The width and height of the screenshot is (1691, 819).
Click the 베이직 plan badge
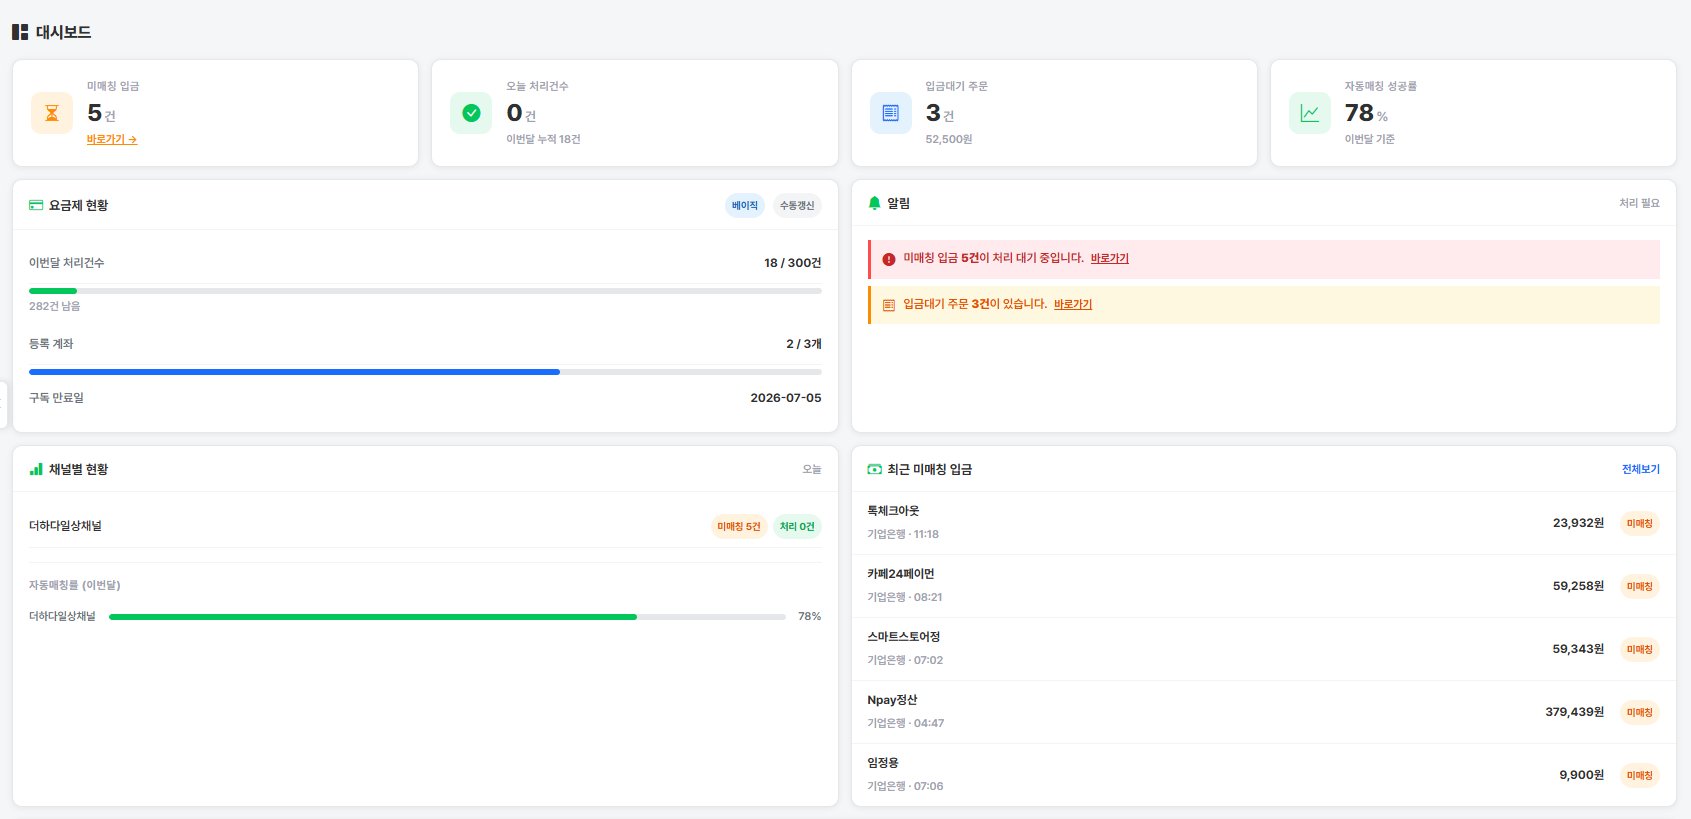[745, 206]
